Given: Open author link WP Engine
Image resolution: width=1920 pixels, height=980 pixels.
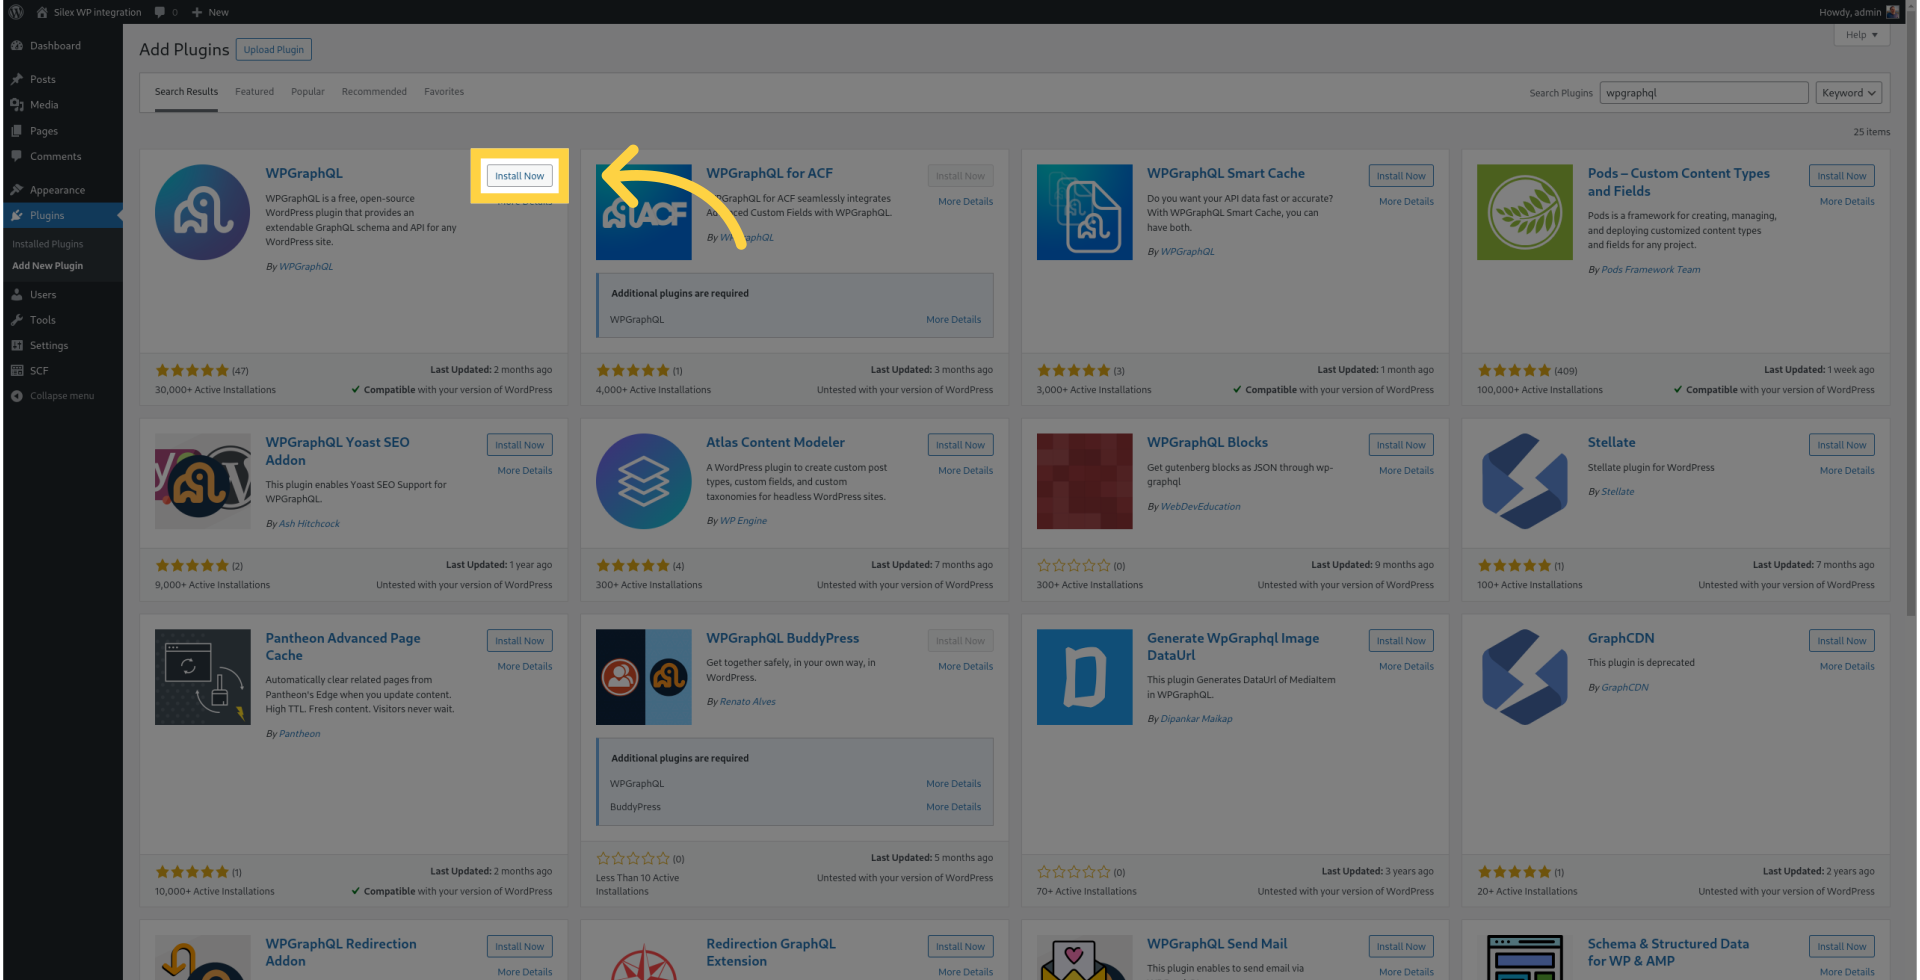Looking at the screenshot, I should click(743, 521).
